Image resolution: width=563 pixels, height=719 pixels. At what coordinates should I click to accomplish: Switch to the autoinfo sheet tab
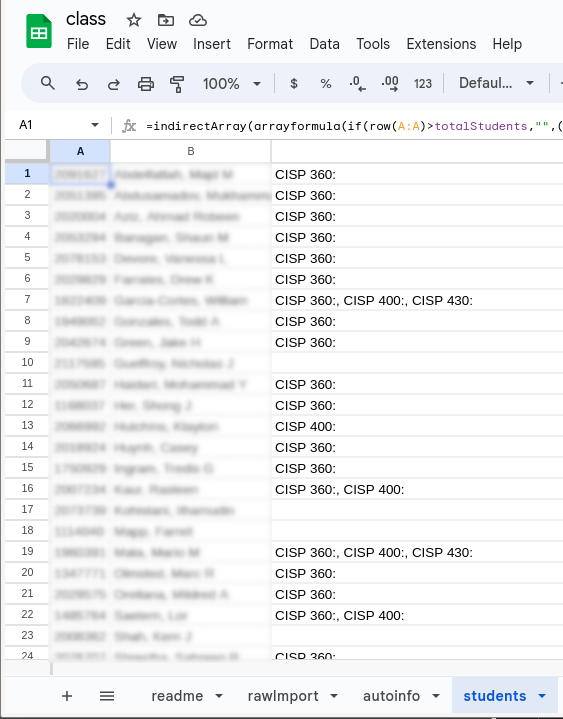(x=392, y=696)
